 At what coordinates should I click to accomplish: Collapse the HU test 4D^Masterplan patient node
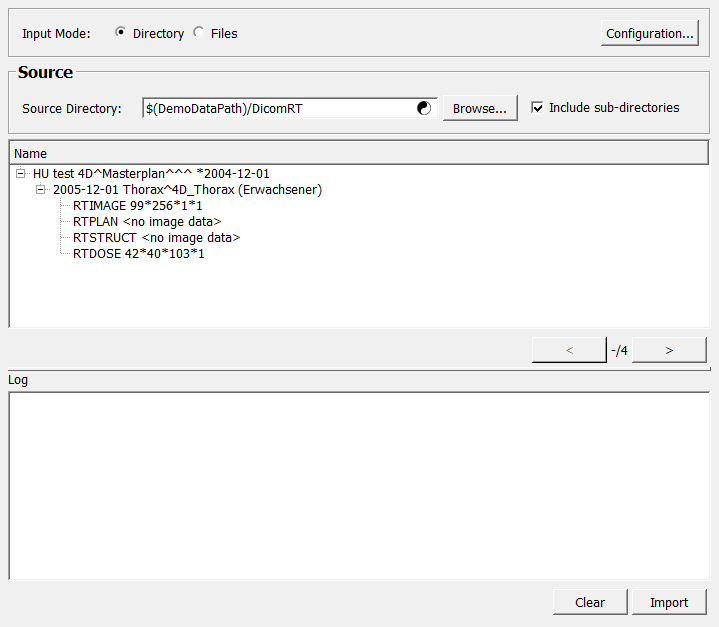[x=21, y=173]
